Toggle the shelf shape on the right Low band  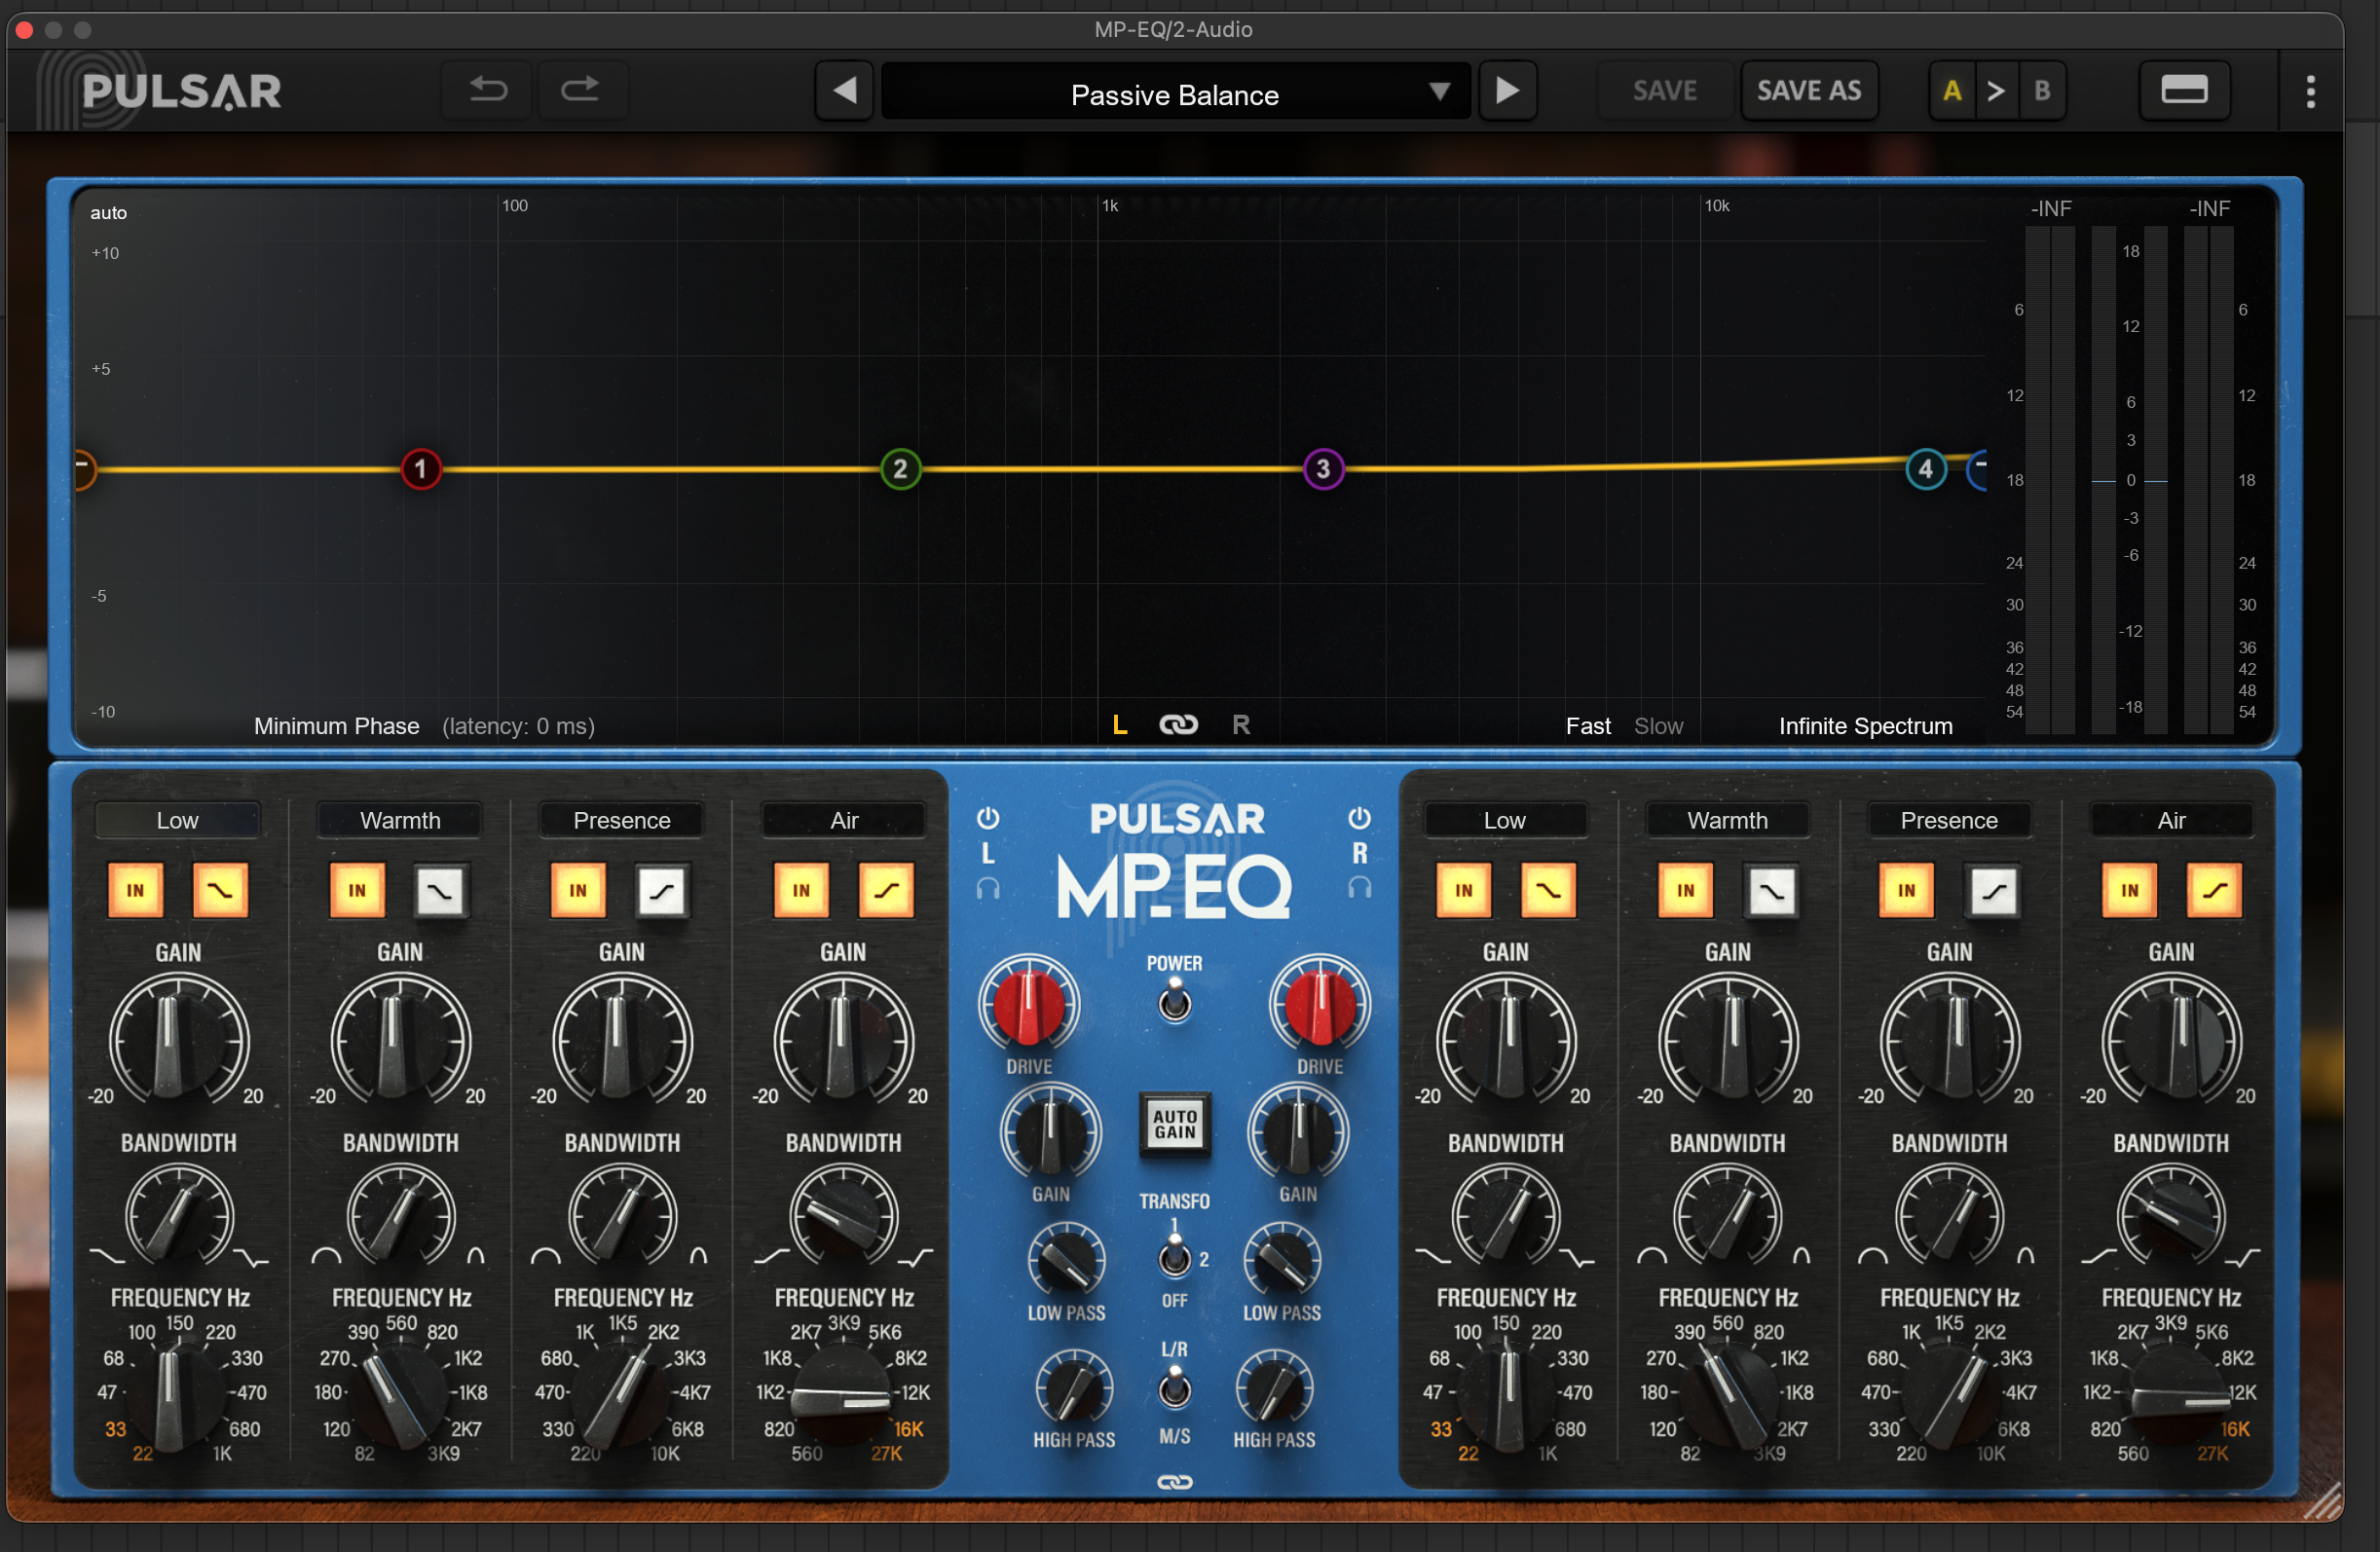point(1547,890)
